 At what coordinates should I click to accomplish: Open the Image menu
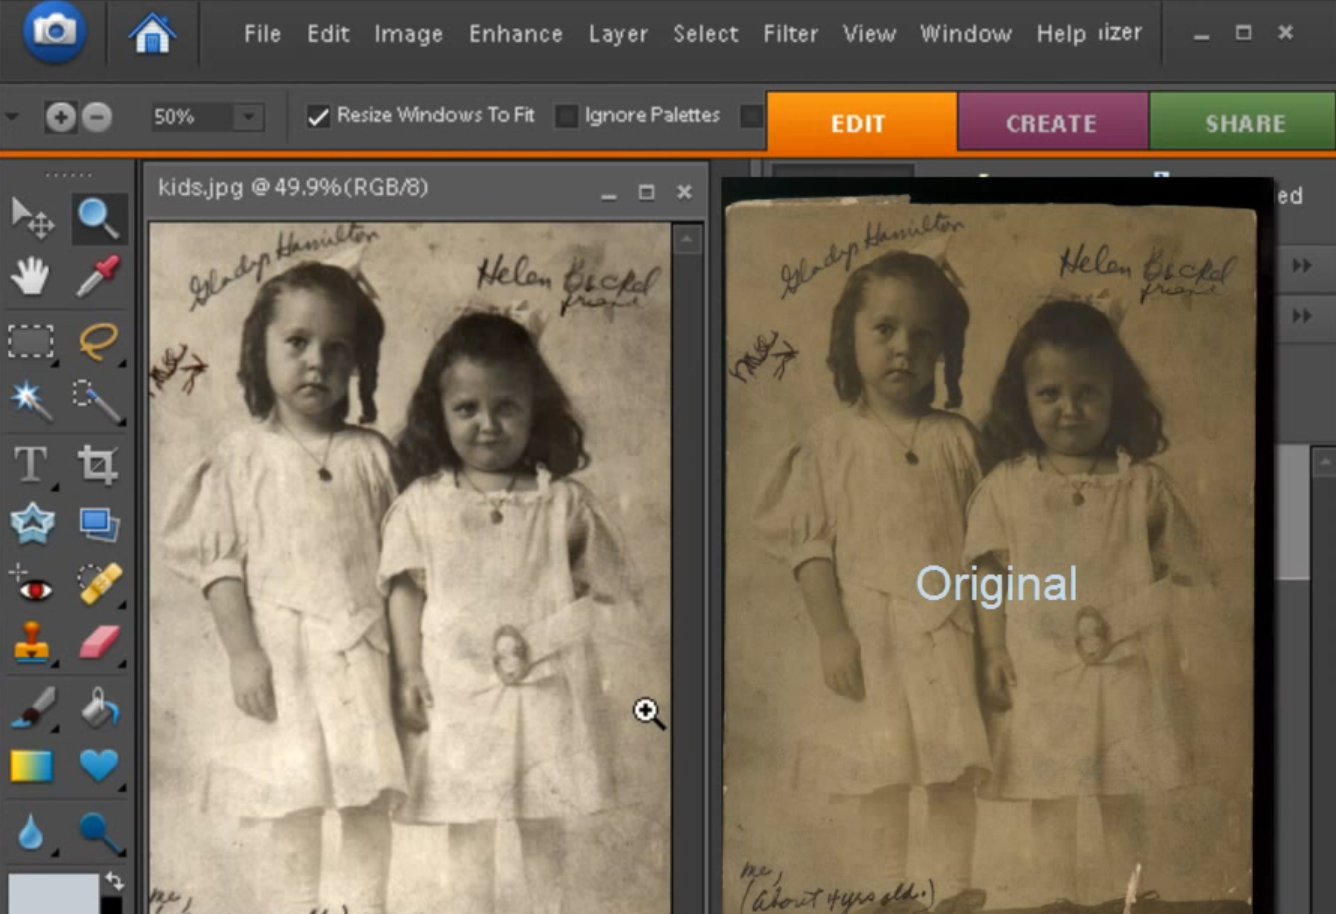[x=408, y=35]
